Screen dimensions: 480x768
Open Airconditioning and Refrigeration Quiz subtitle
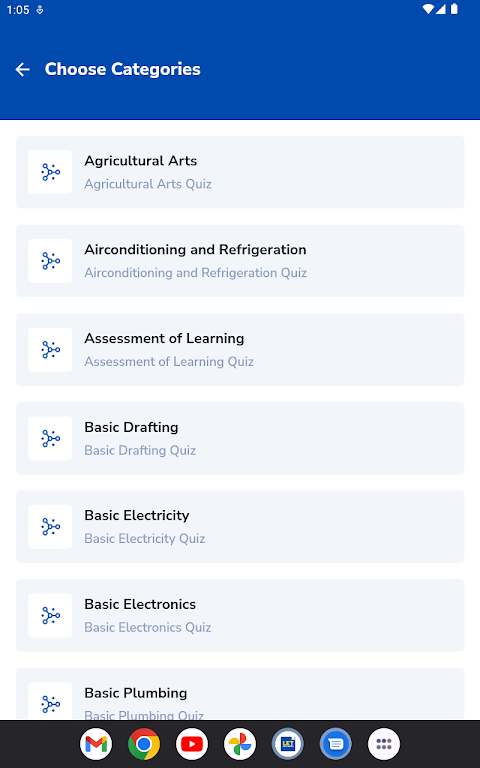click(195, 273)
